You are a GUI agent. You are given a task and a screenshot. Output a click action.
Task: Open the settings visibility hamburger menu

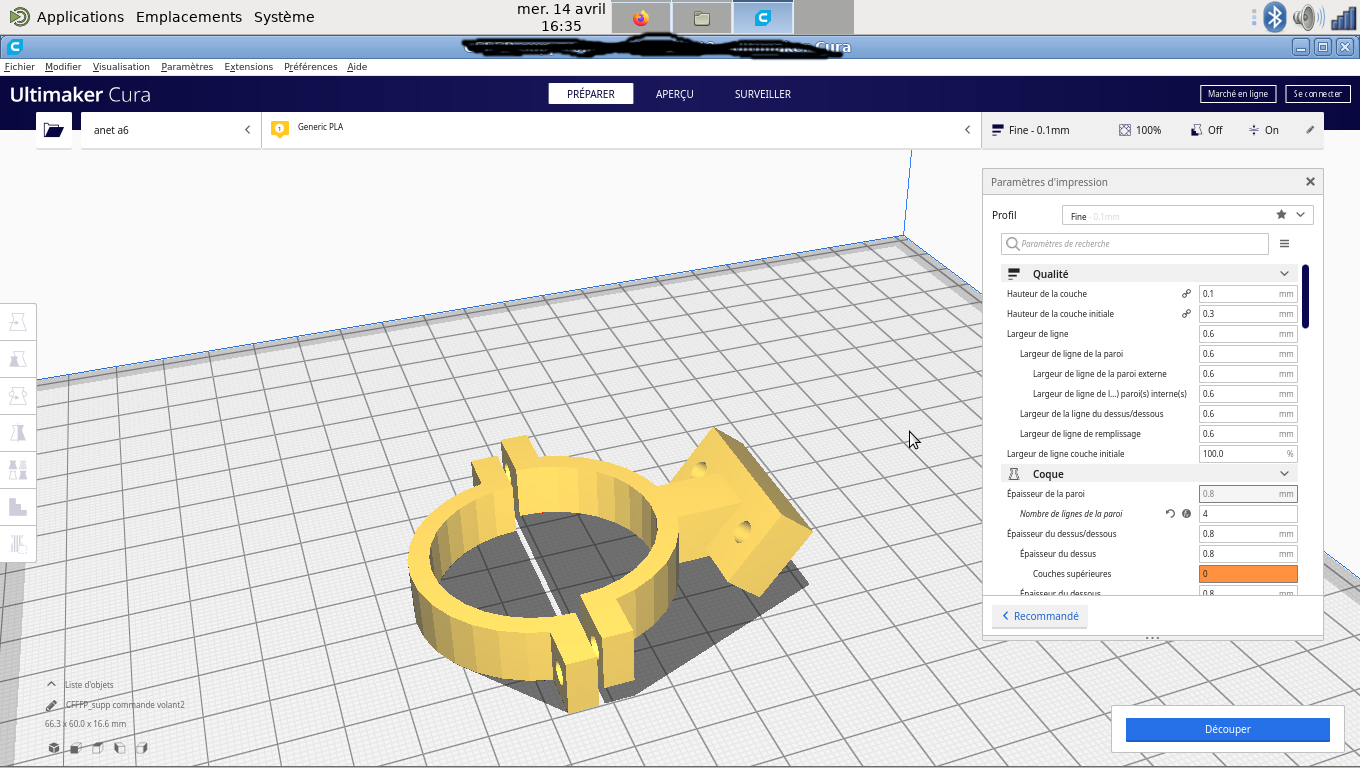tap(1285, 244)
